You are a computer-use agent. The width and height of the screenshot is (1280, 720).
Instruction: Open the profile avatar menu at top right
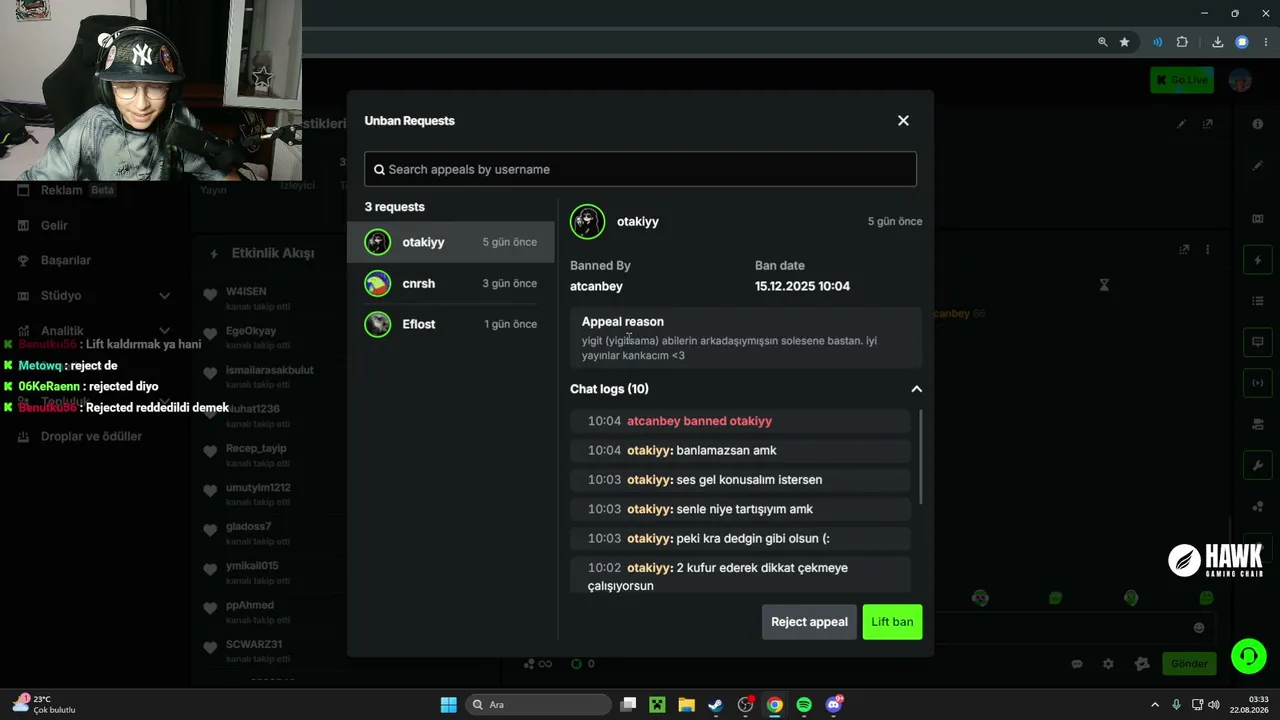[x=1240, y=80]
